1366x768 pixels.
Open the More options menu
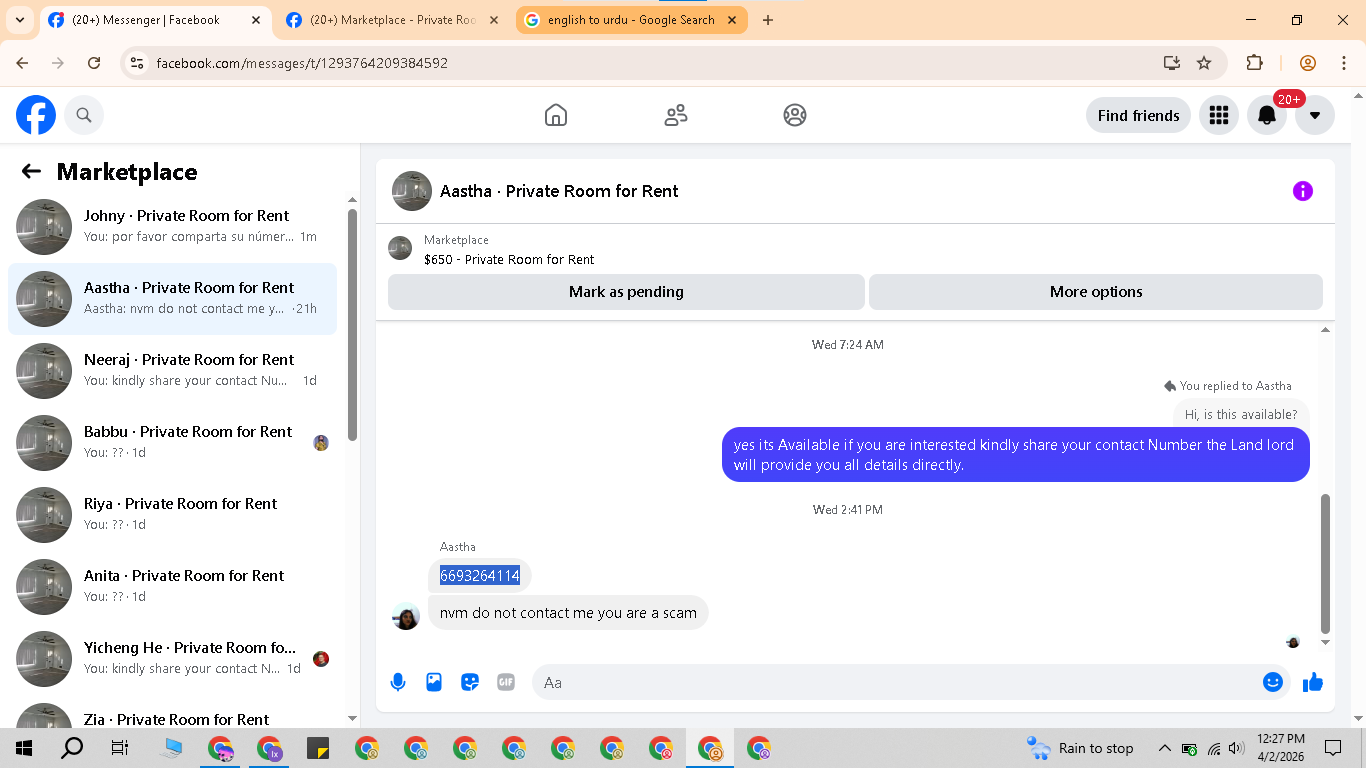pyautogui.click(x=1096, y=292)
